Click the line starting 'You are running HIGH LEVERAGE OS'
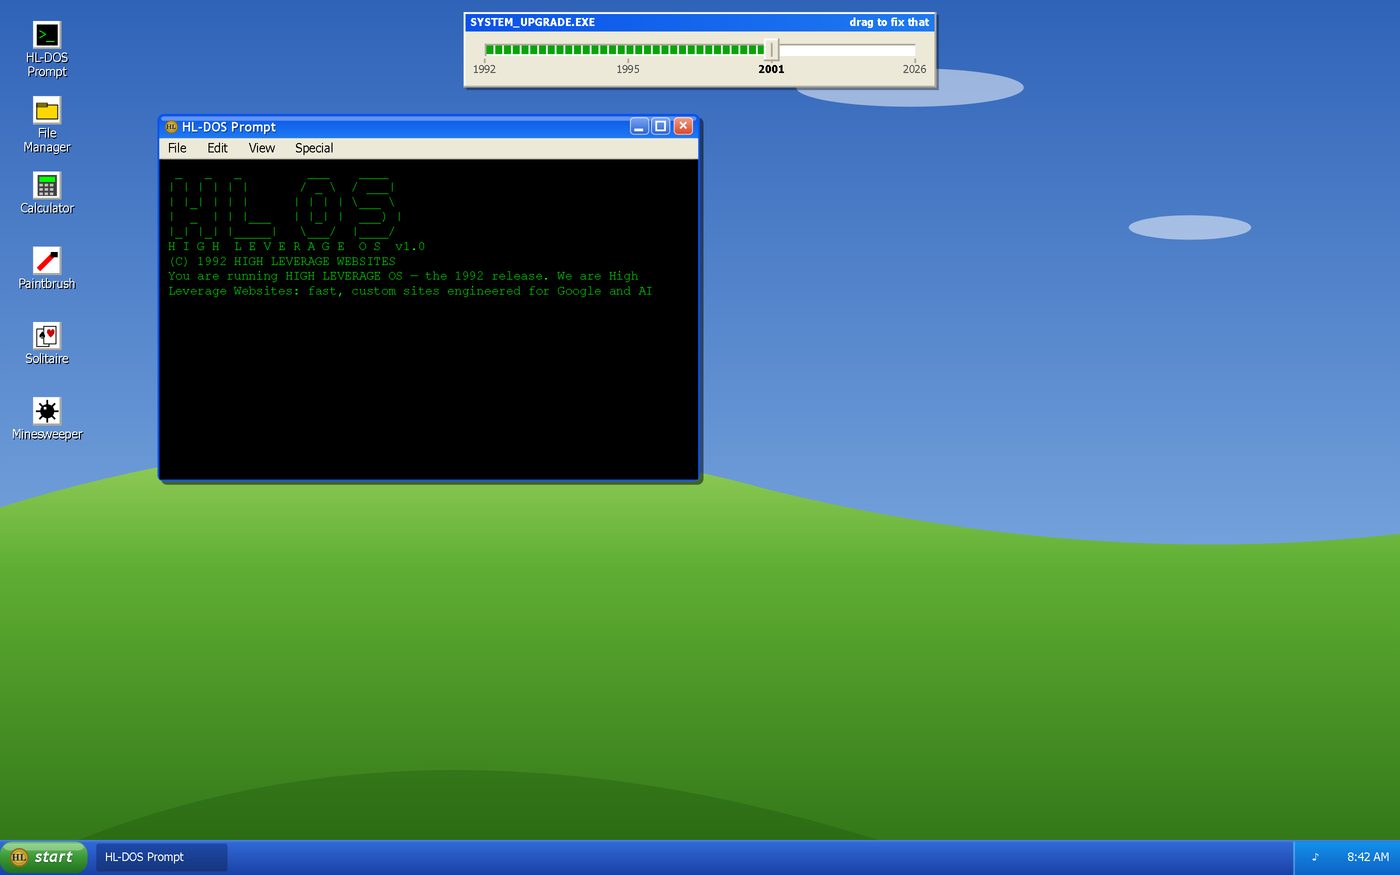 pos(403,276)
